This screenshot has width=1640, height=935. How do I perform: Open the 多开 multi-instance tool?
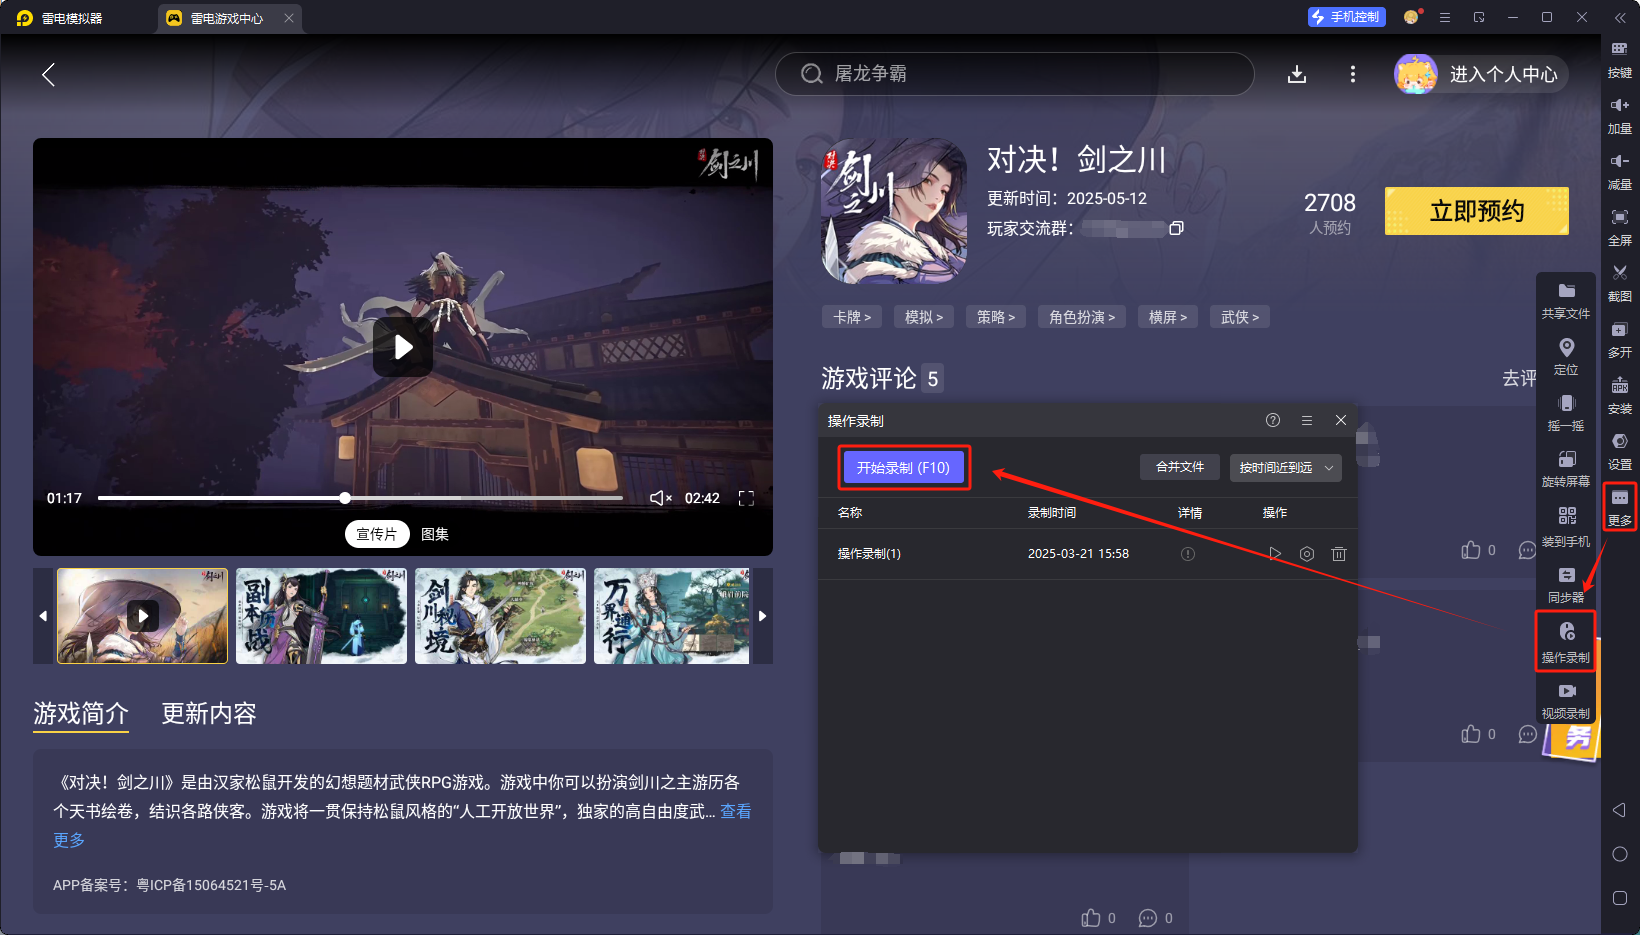[x=1619, y=340]
